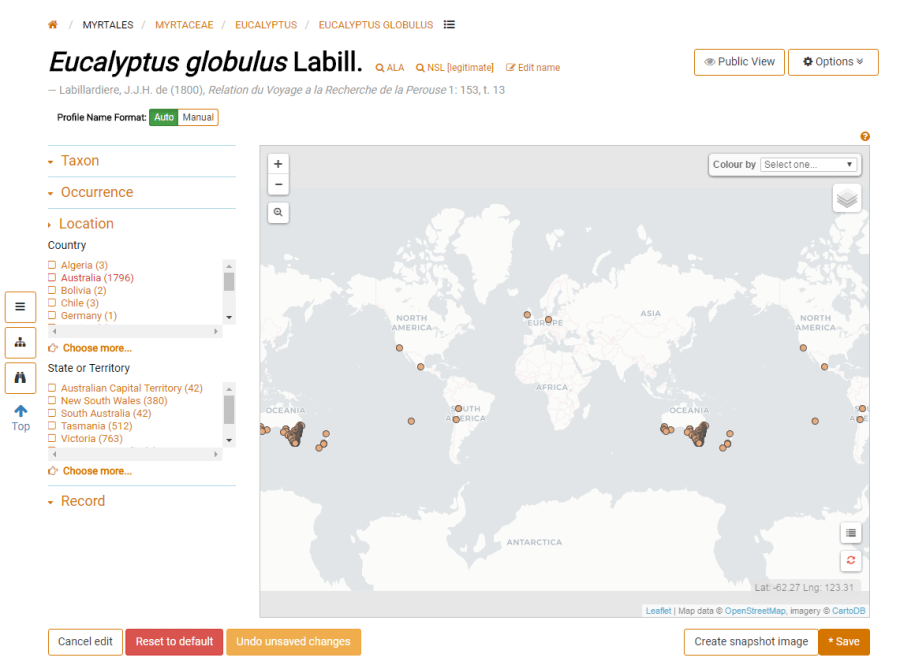Open the map layers control

coord(846,199)
